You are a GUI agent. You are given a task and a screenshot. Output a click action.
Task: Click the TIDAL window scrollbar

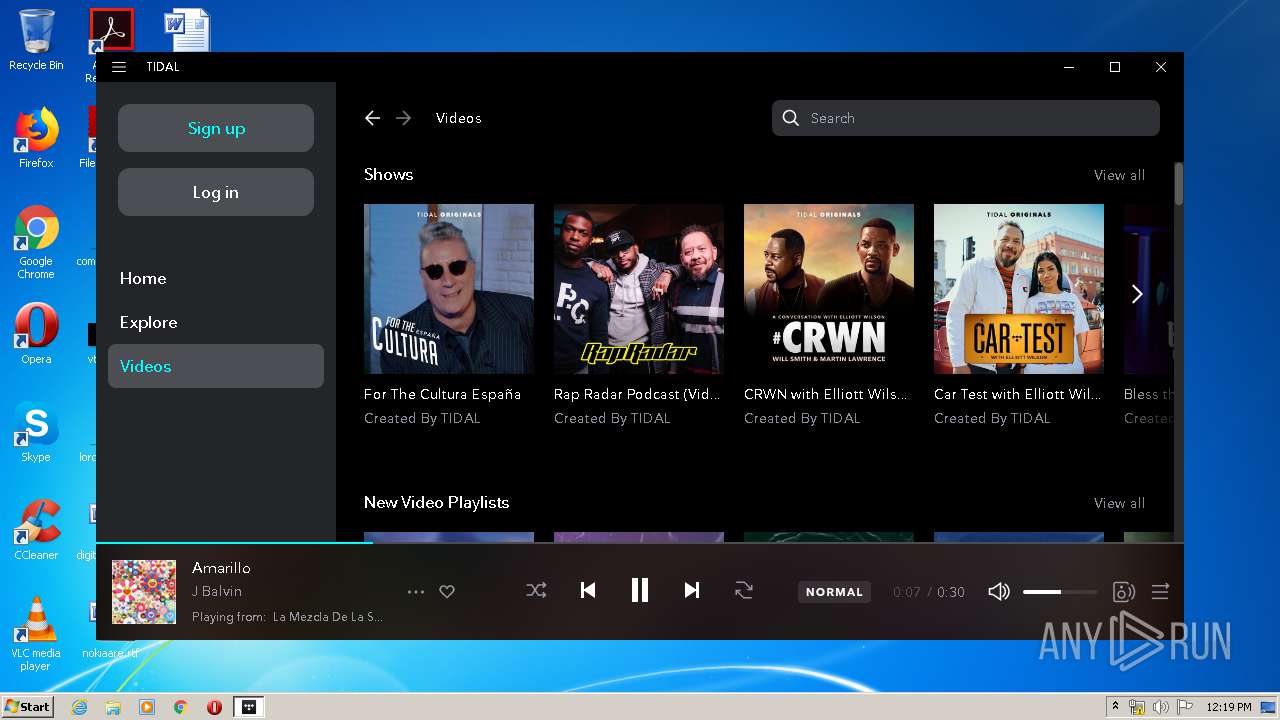point(1178,184)
